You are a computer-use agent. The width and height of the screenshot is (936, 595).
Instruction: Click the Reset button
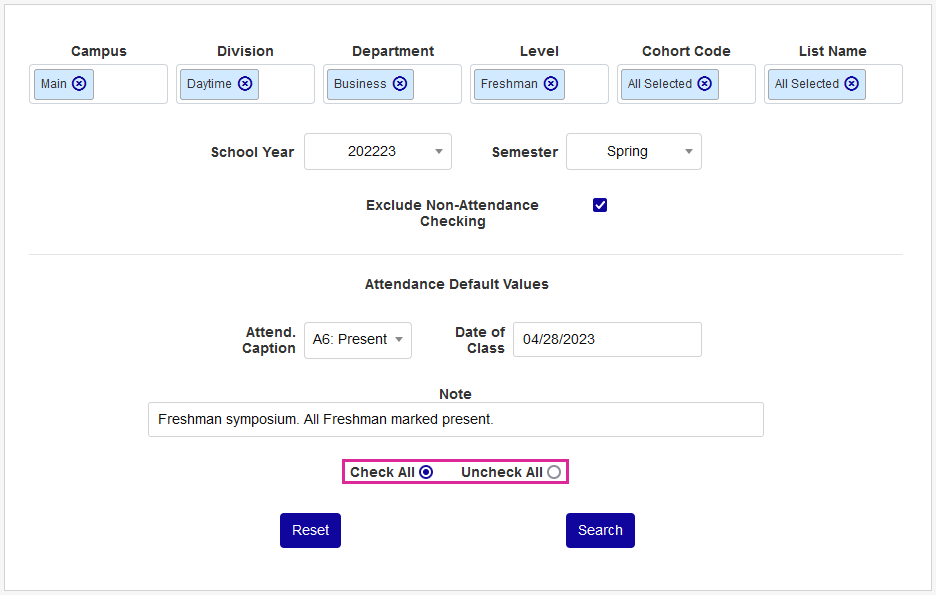[x=310, y=531]
